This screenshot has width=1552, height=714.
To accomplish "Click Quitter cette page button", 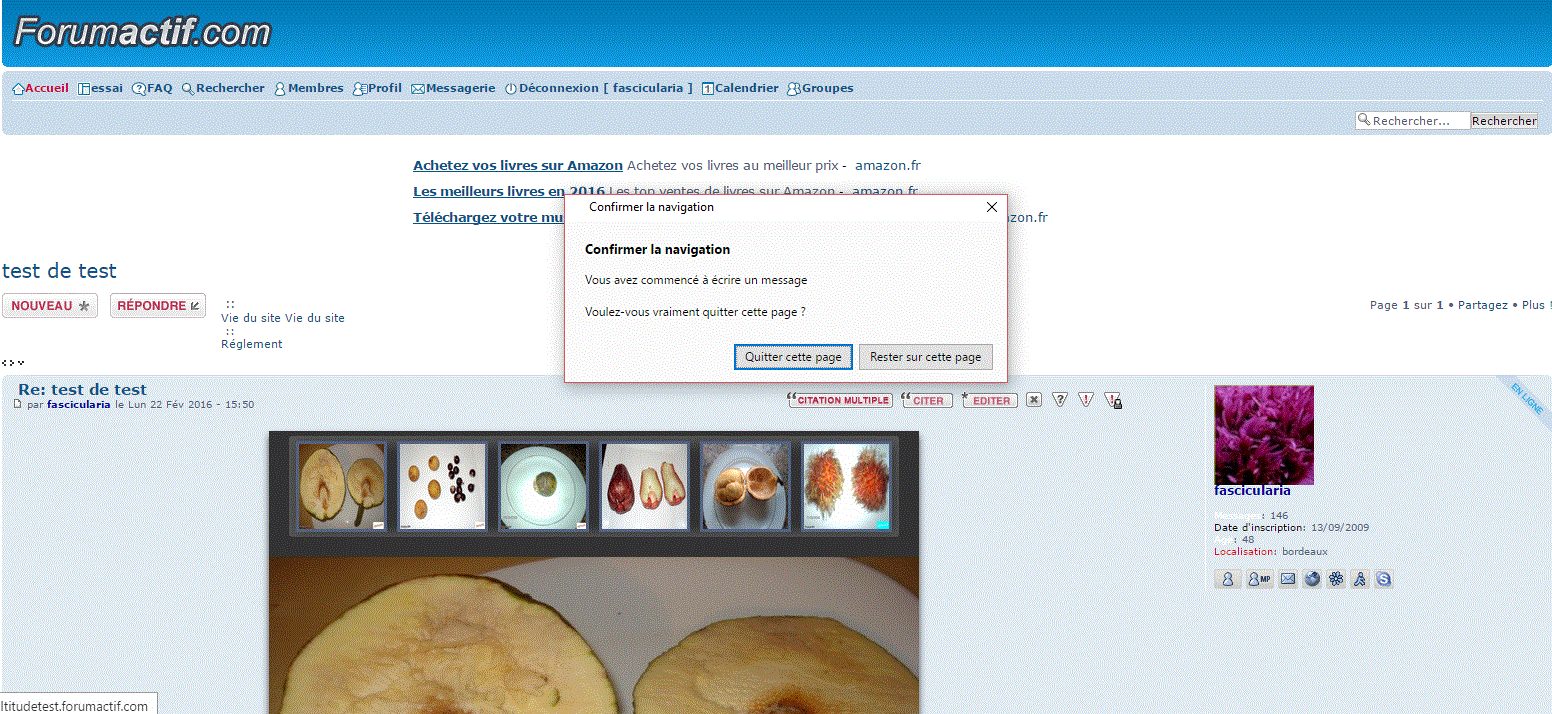I will coord(793,357).
